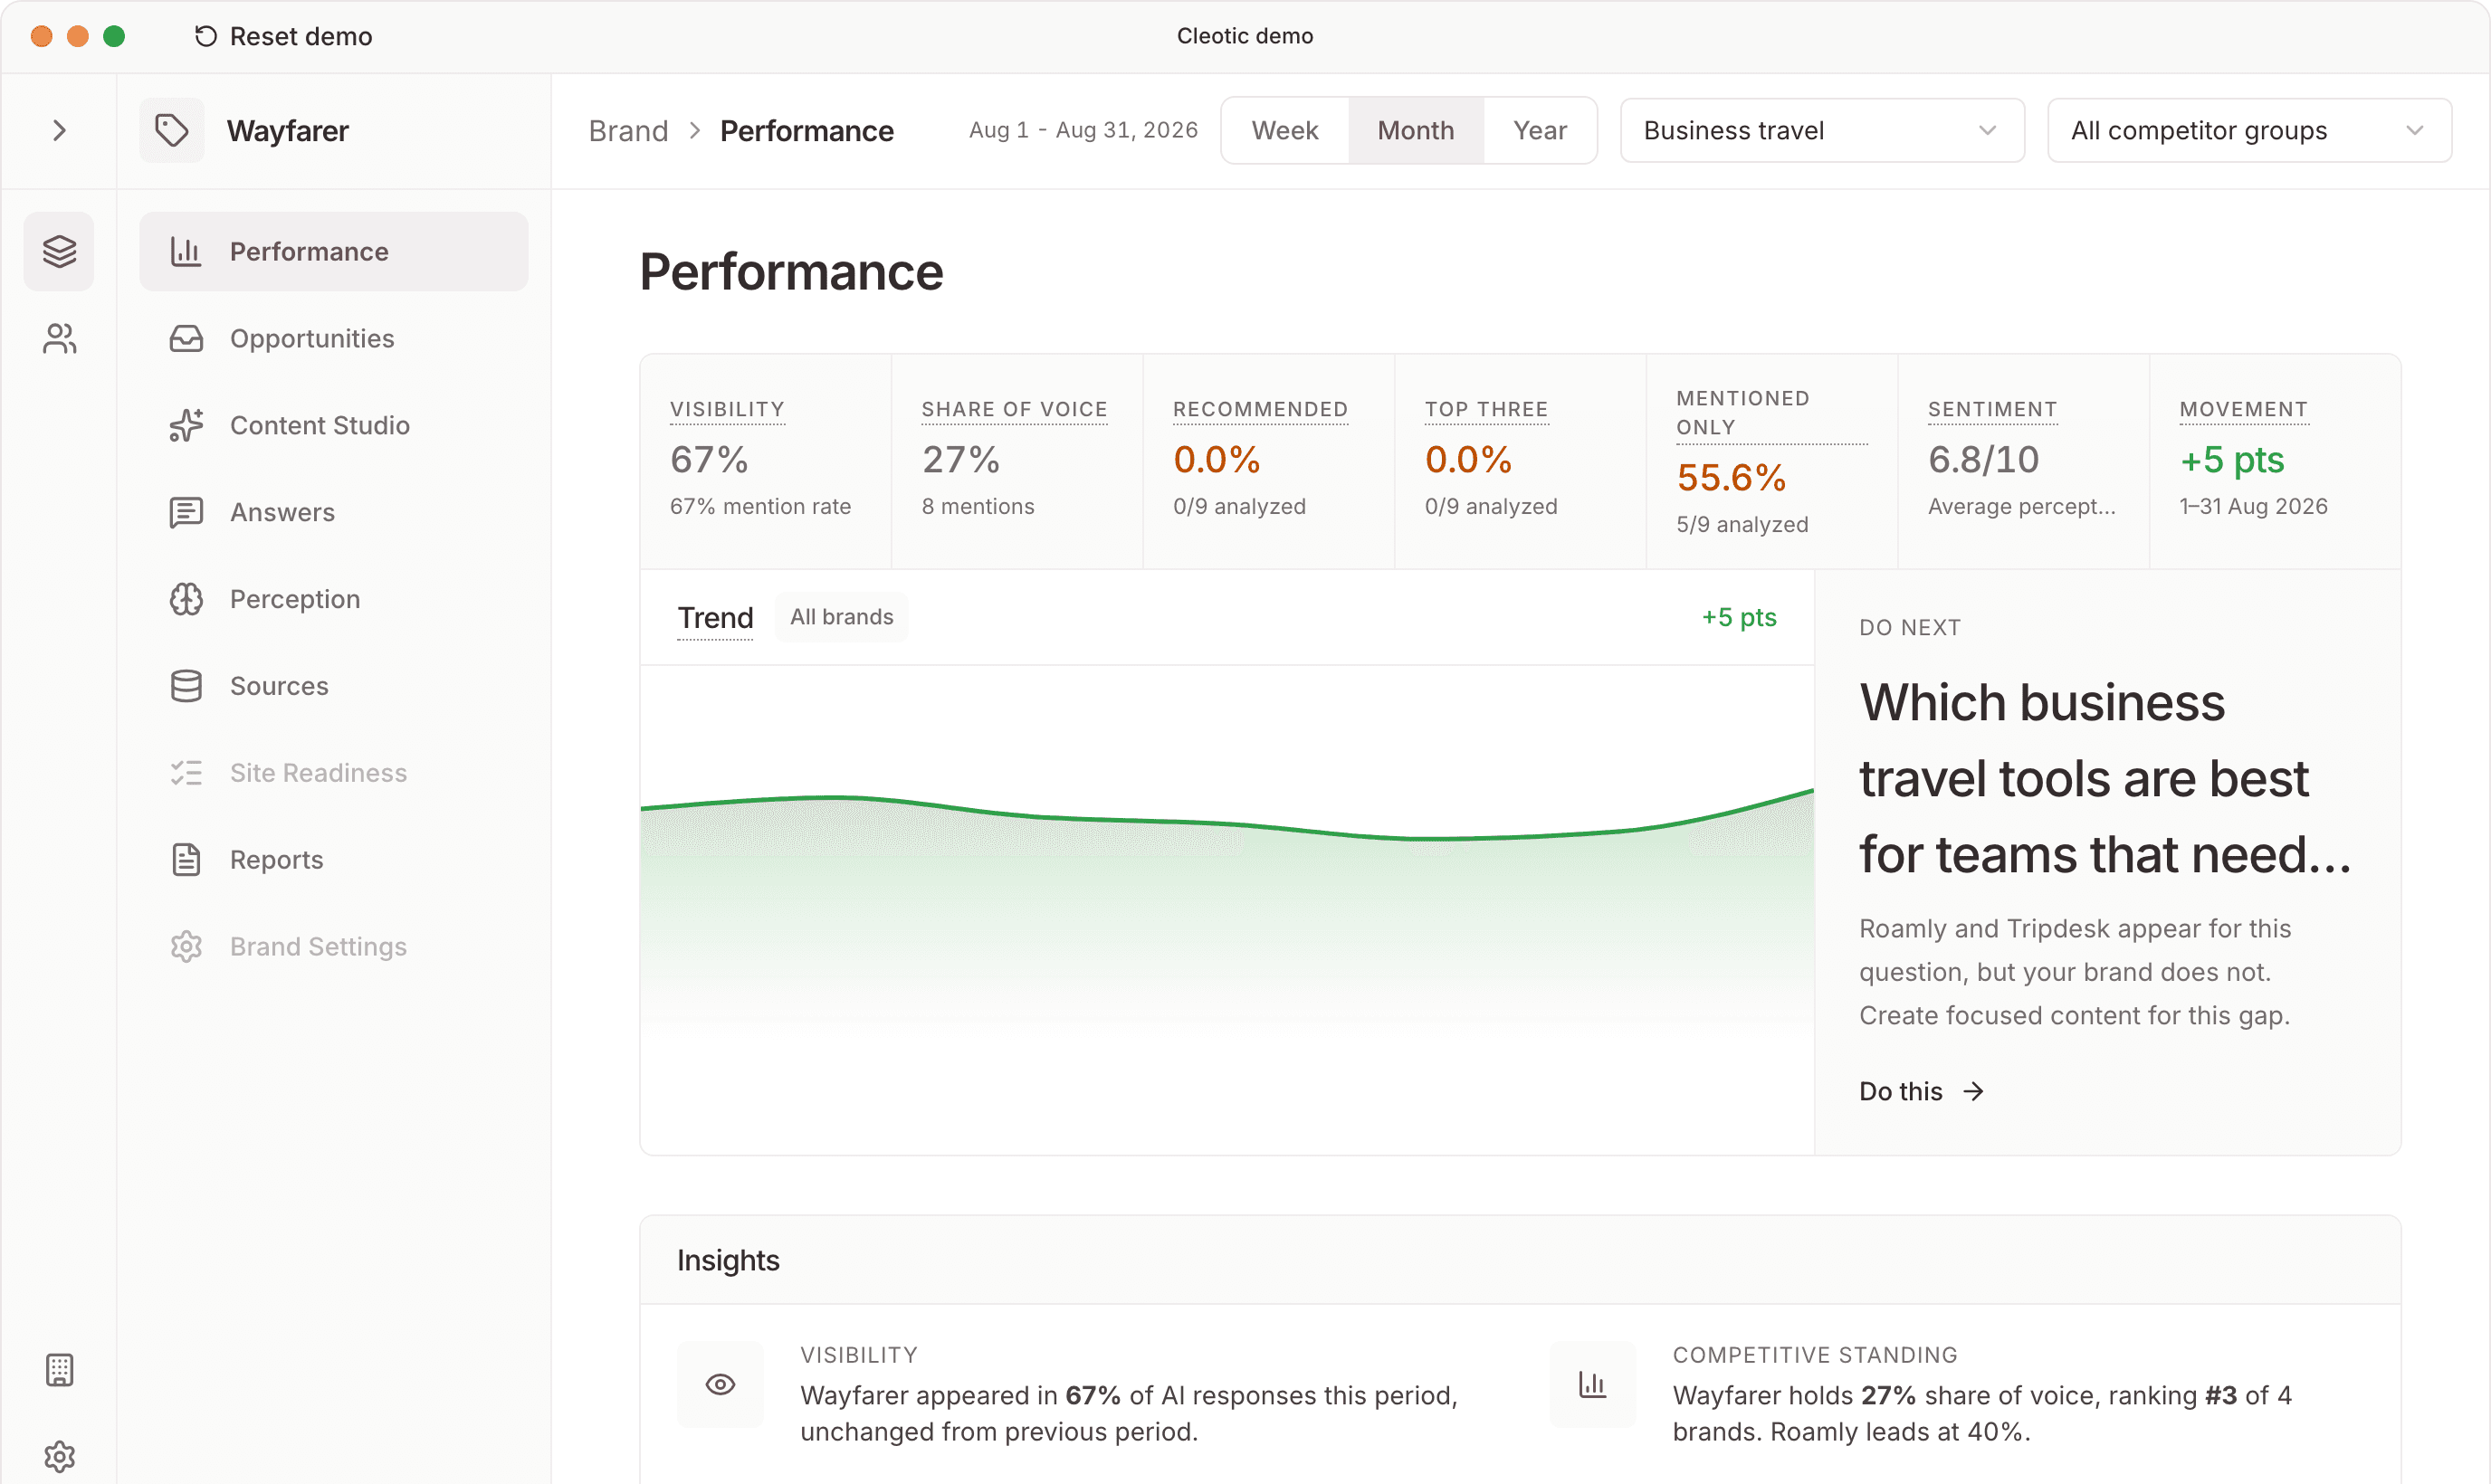Click the Sources database icon
The image size is (2491, 1484).
[186, 686]
